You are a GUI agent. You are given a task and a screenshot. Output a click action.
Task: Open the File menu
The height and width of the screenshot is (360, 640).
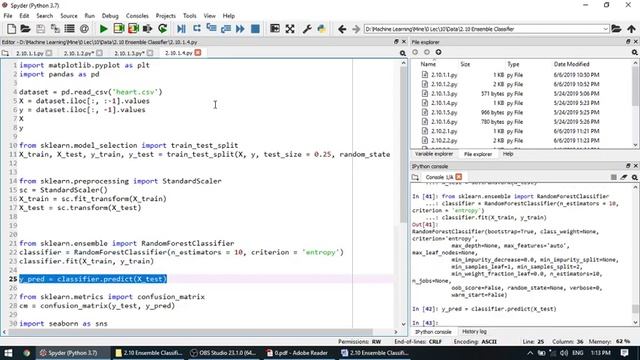pyautogui.click(x=8, y=16)
